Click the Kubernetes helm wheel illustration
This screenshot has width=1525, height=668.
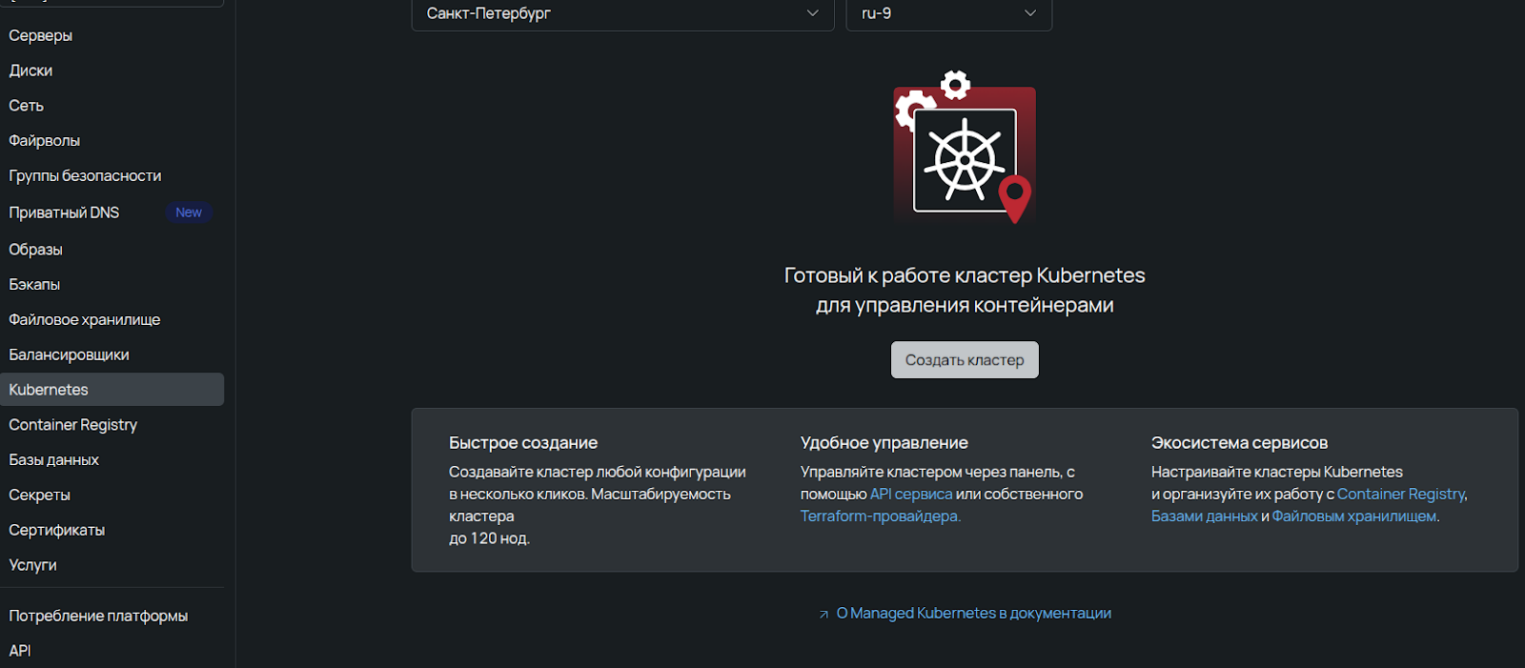(x=963, y=152)
